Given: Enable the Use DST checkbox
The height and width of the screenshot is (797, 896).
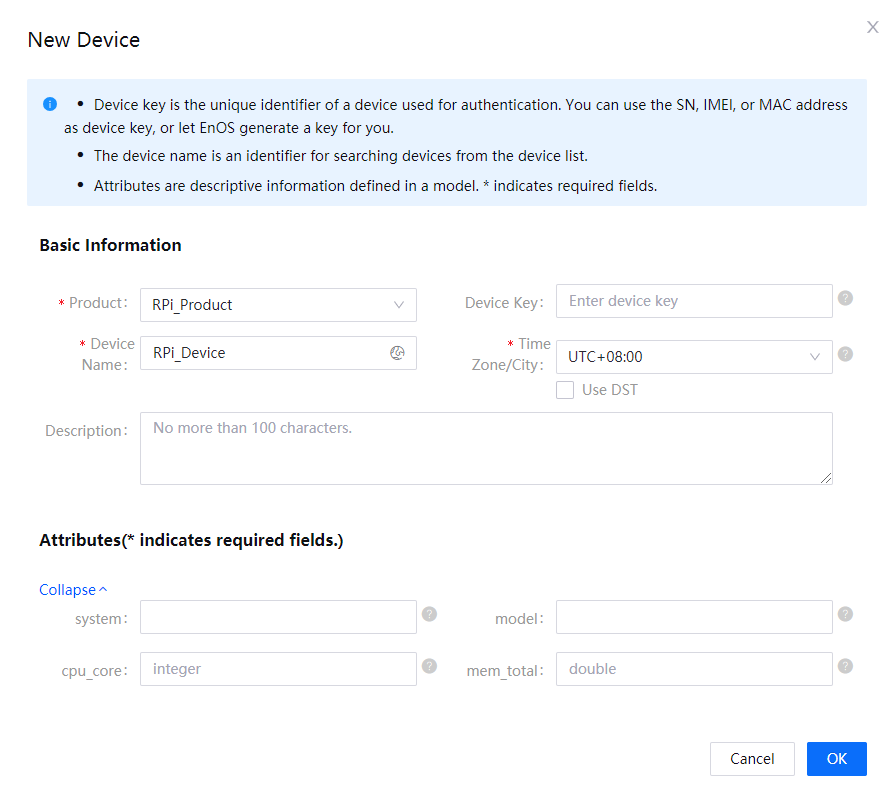Looking at the screenshot, I should coord(565,390).
